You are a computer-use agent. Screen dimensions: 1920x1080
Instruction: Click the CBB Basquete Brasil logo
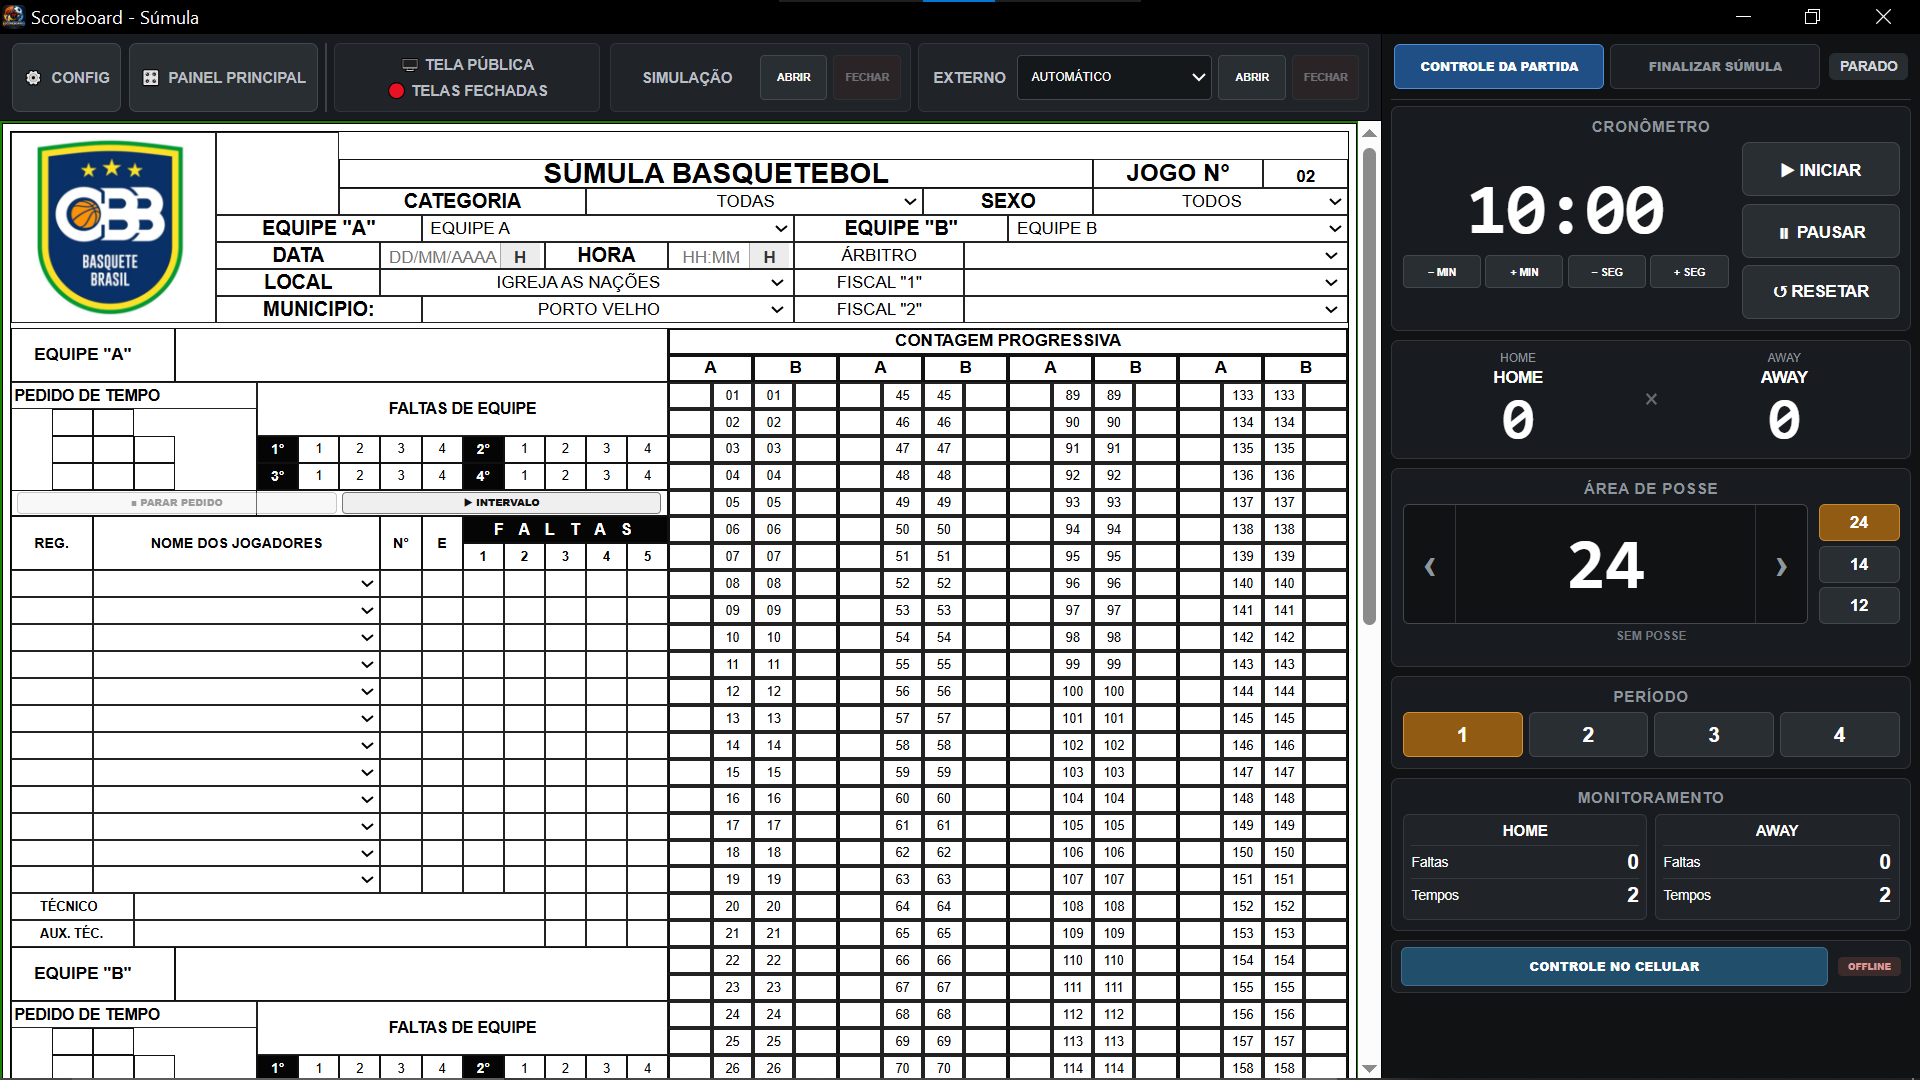tap(111, 227)
